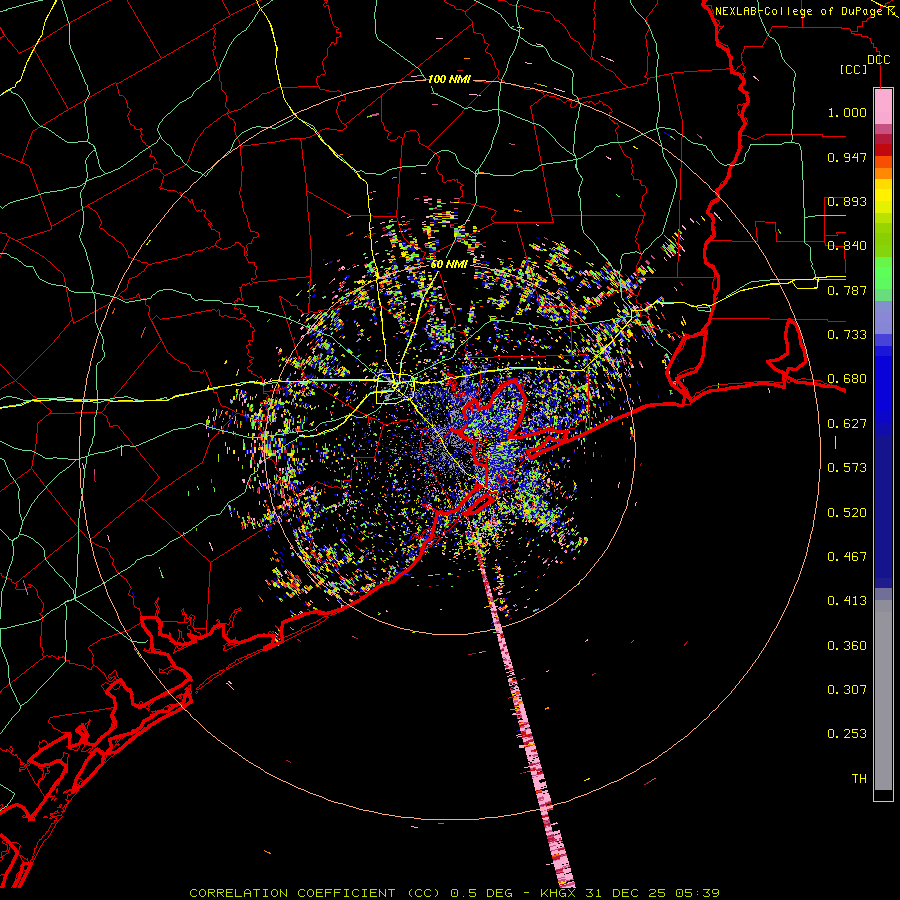The height and width of the screenshot is (900, 900).
Task: Select the 0.680 scale value
Action: coord(847,379)
